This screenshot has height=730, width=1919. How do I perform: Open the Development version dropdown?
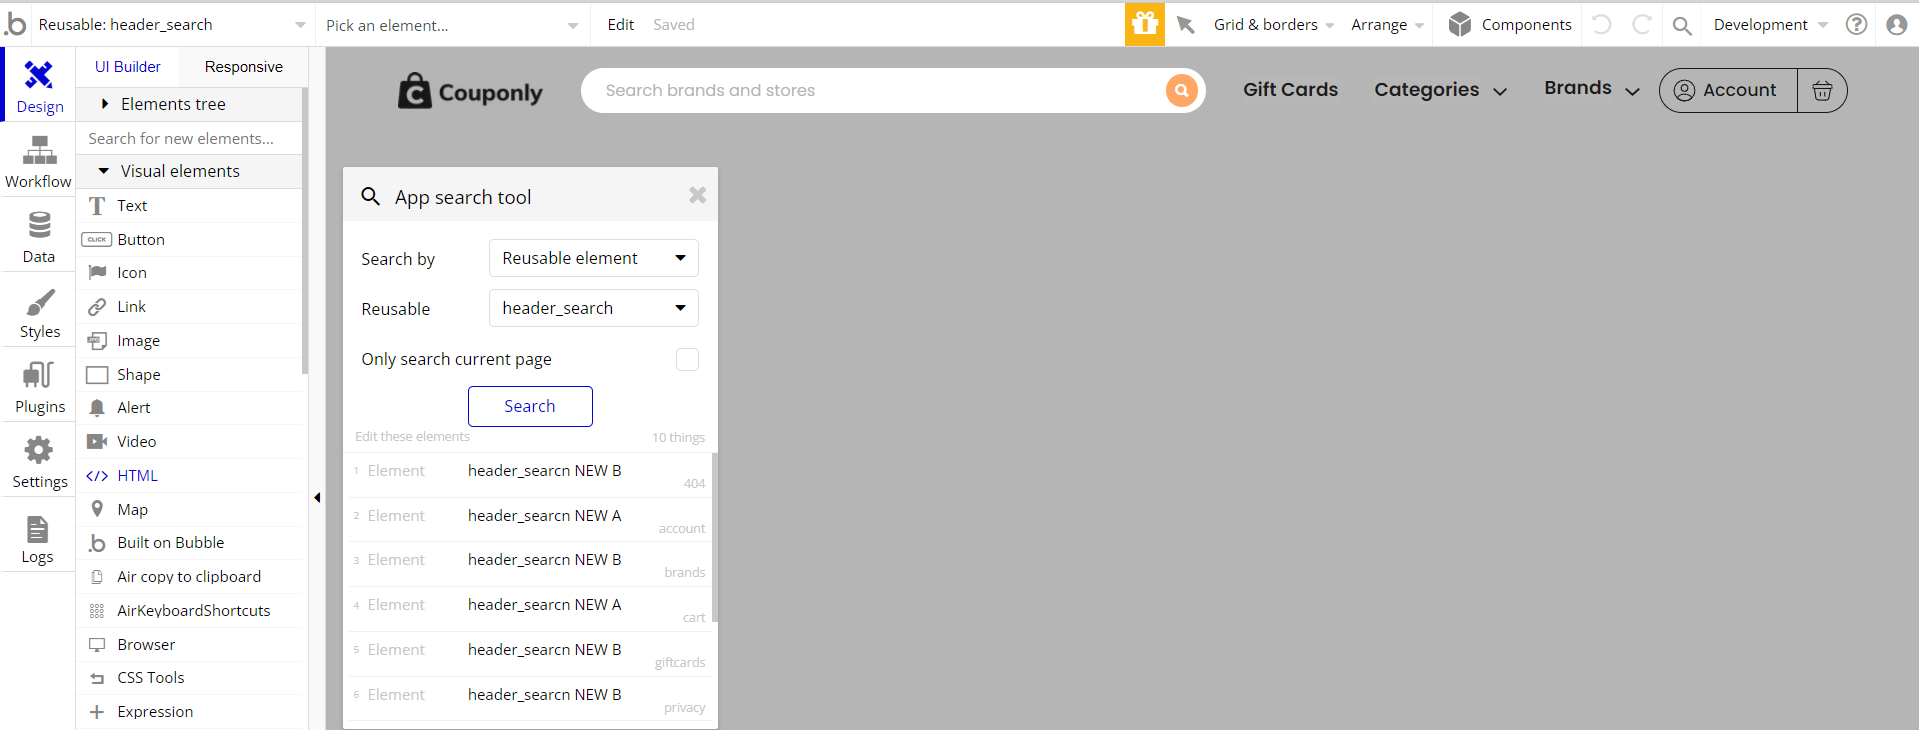pos(1770,25)
